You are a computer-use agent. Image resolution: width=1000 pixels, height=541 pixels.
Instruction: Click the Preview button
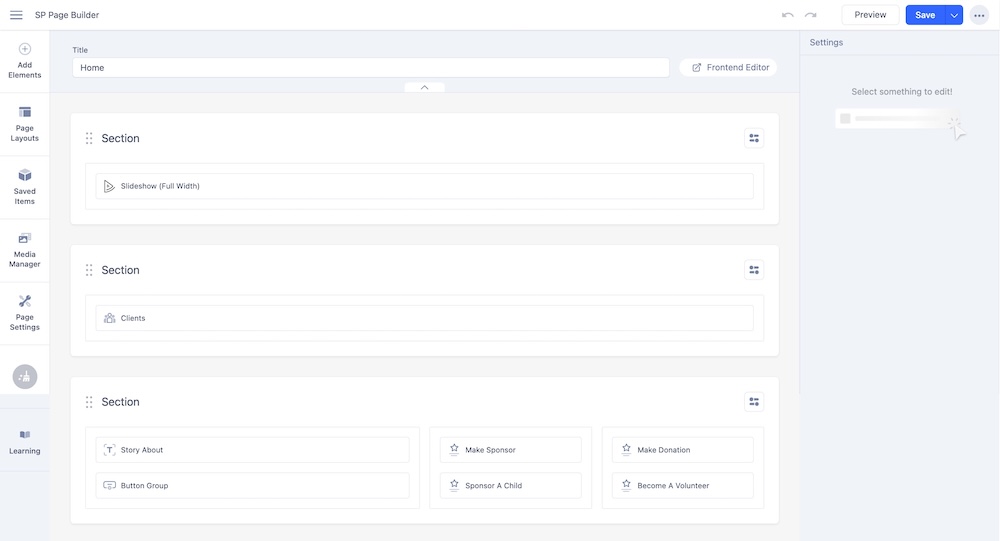point(870,15)
